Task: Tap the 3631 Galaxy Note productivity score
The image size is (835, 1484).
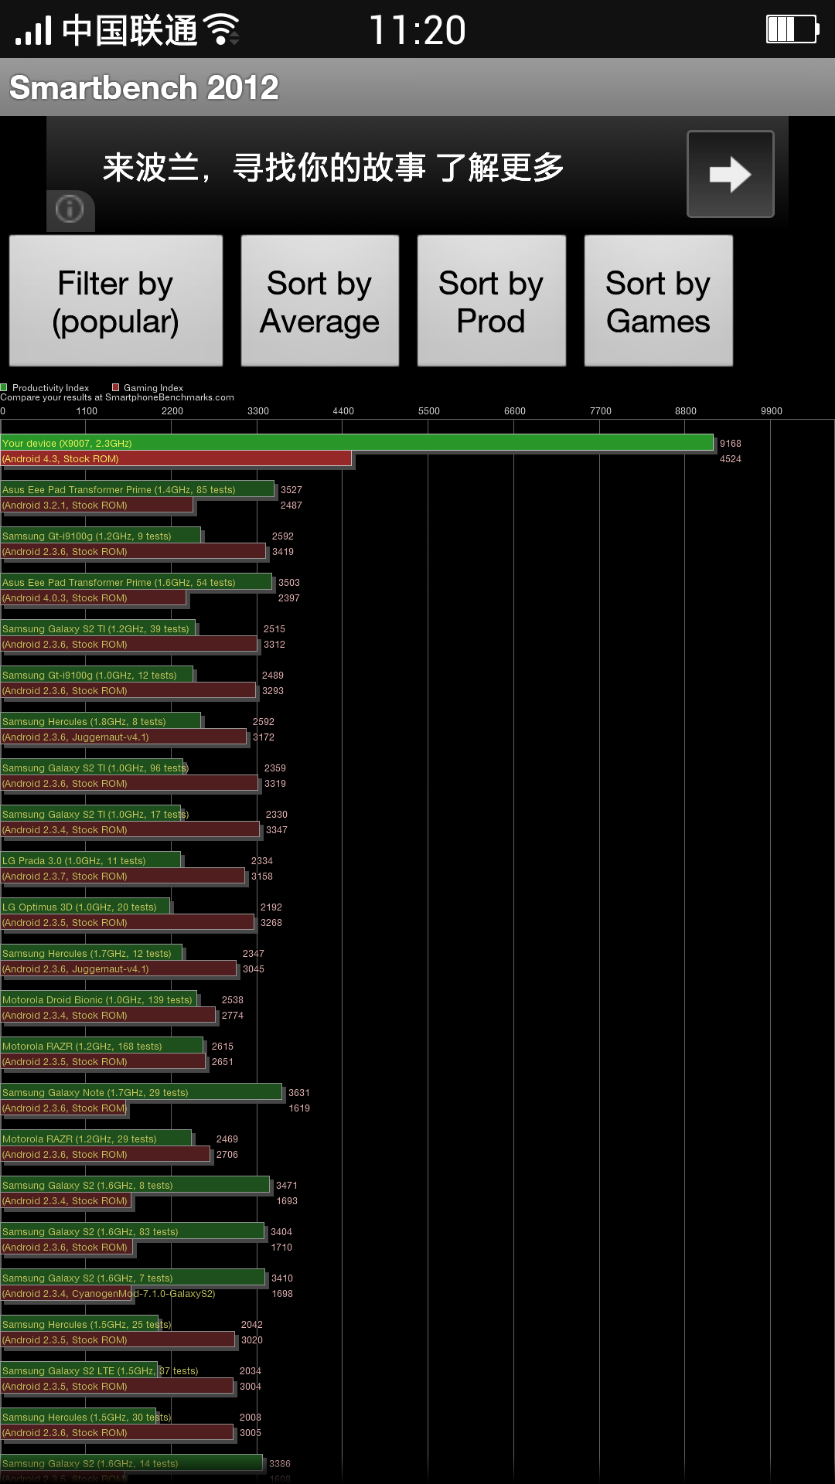Action: click(x=299, y=1092)
